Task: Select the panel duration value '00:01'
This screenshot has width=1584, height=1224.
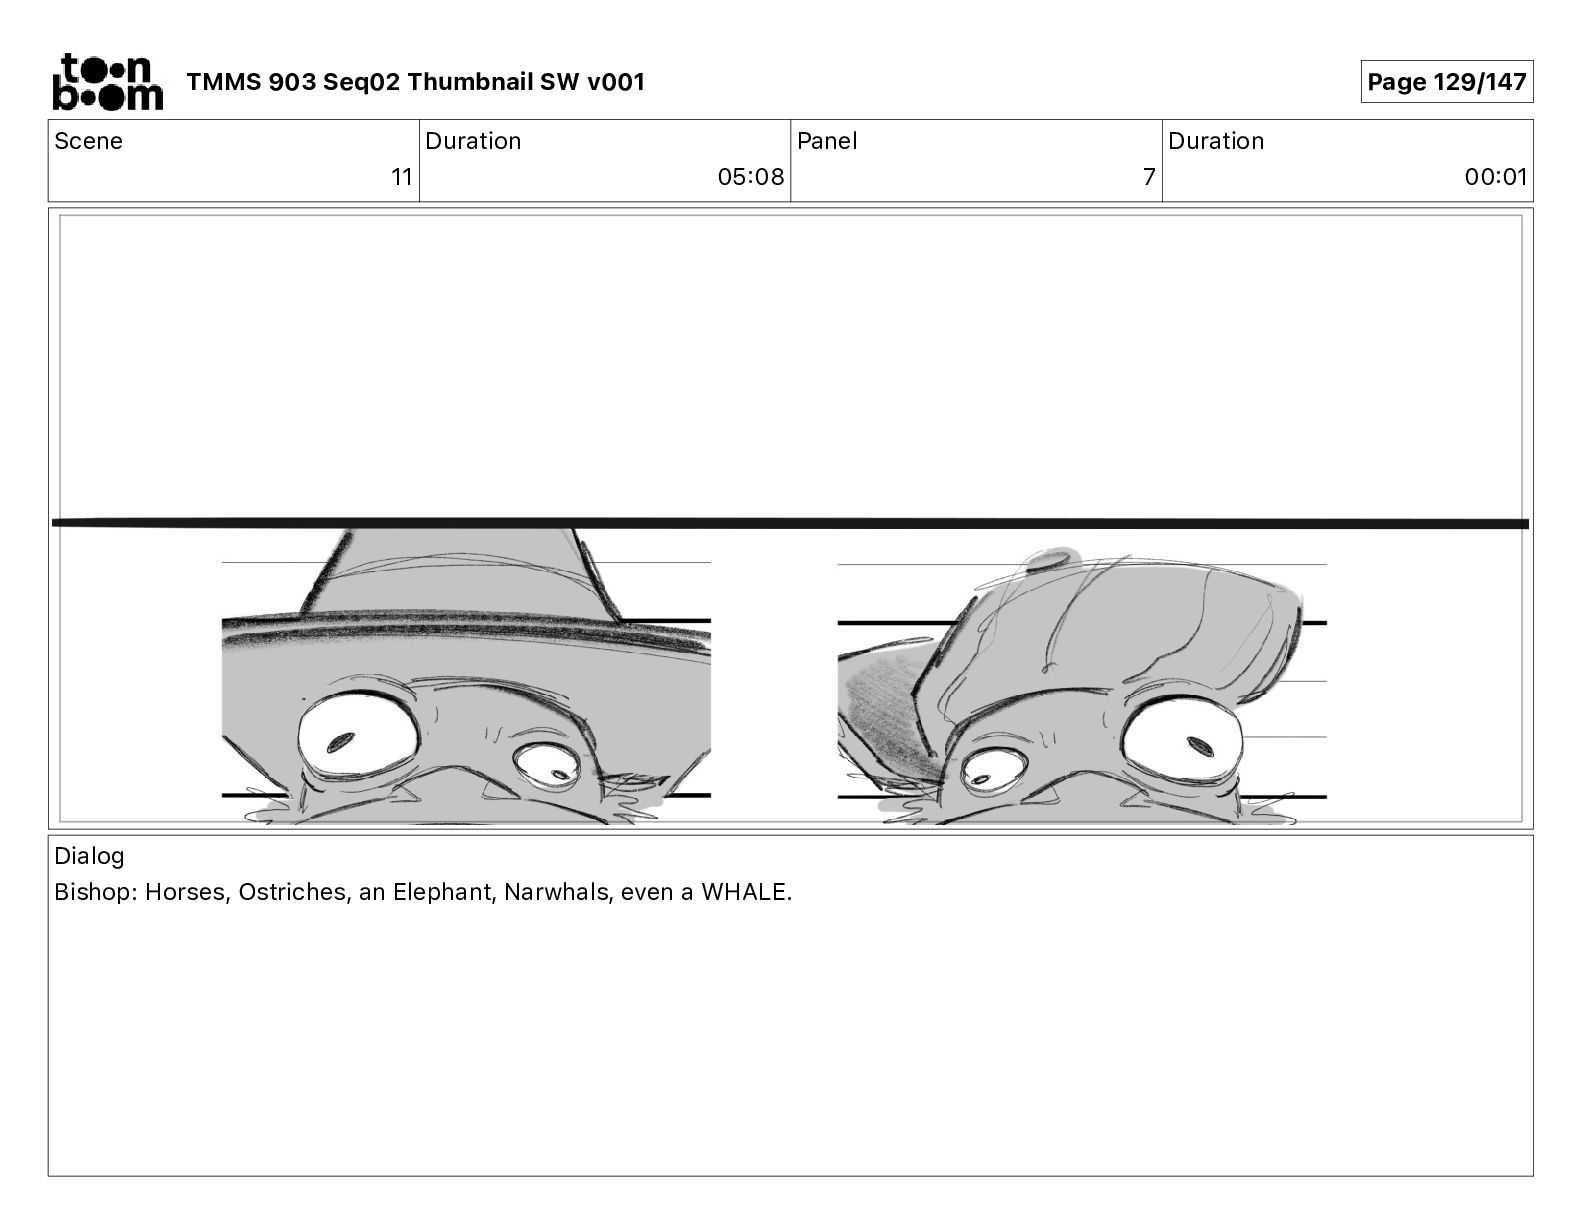Action: (x=1496, y=177)
